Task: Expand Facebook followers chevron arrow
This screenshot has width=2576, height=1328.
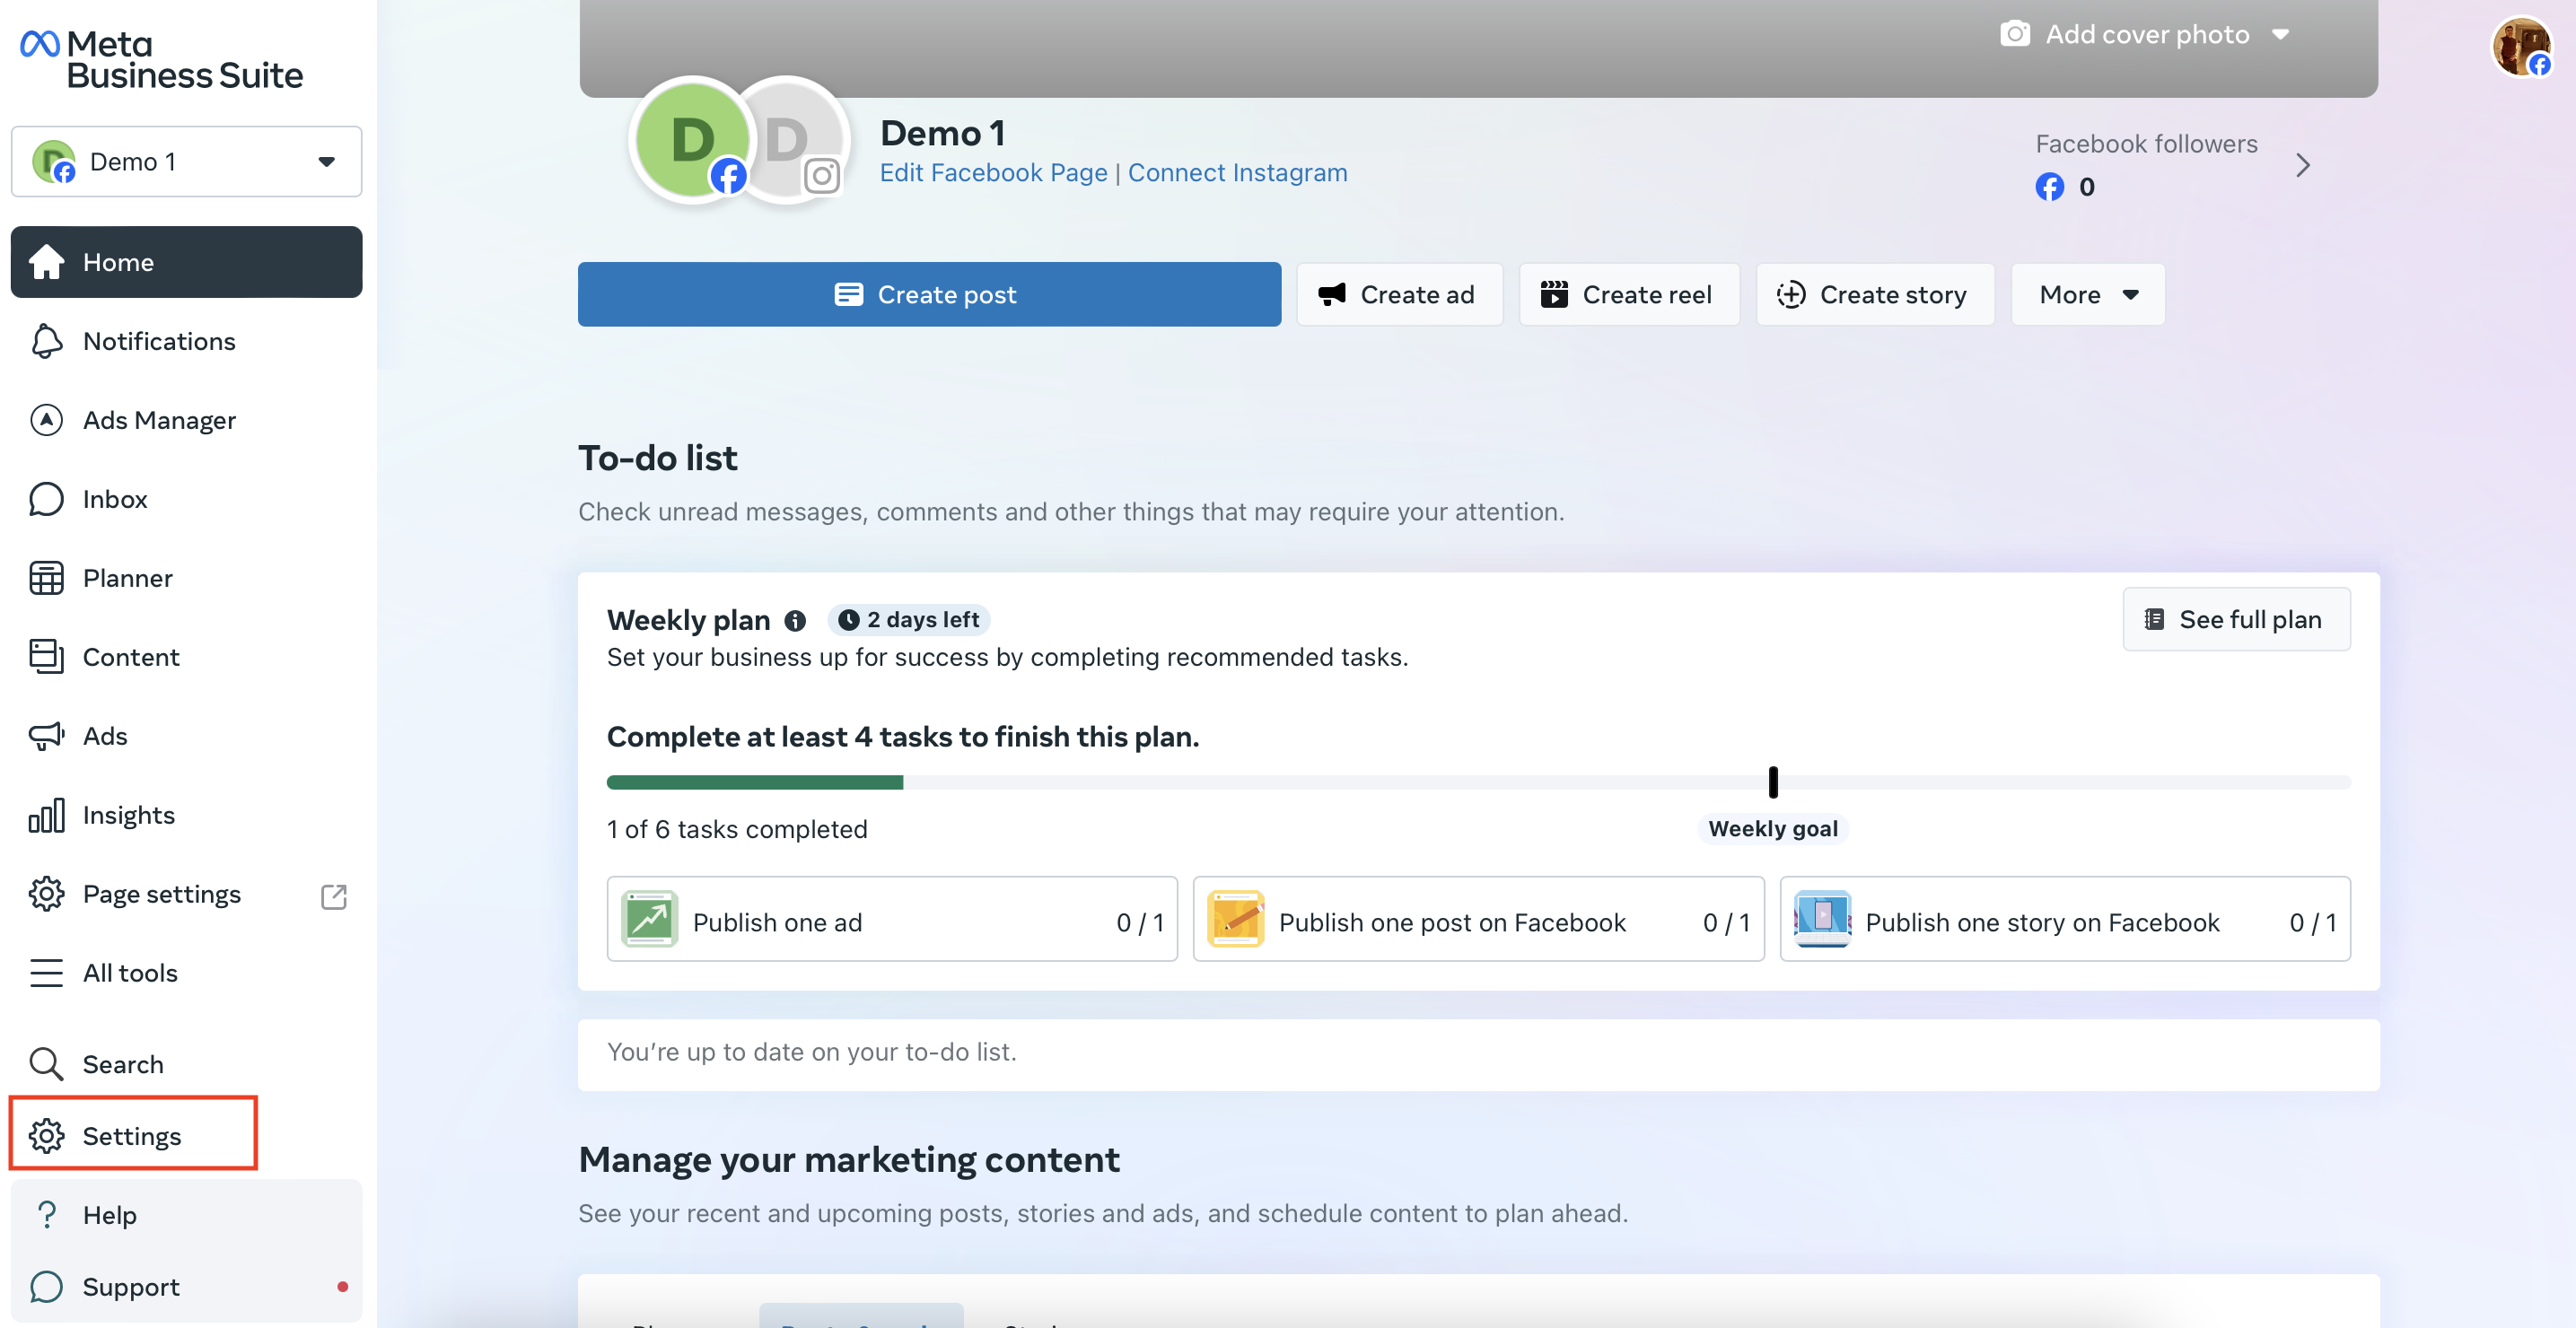Action: (2303, 165)
